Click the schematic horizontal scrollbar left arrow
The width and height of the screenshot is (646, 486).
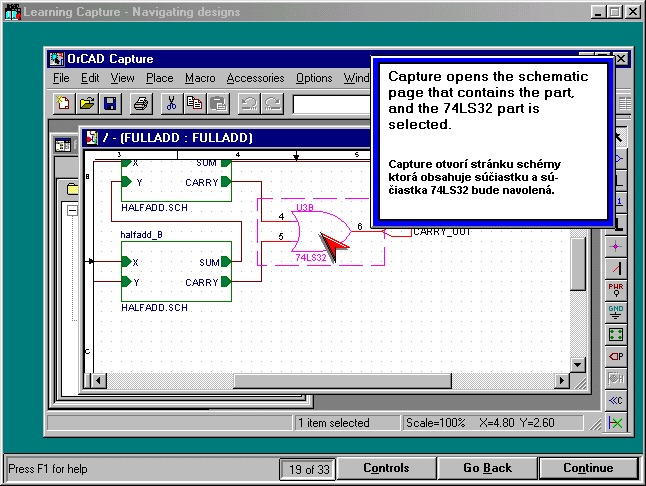click(x=97, y=381)
